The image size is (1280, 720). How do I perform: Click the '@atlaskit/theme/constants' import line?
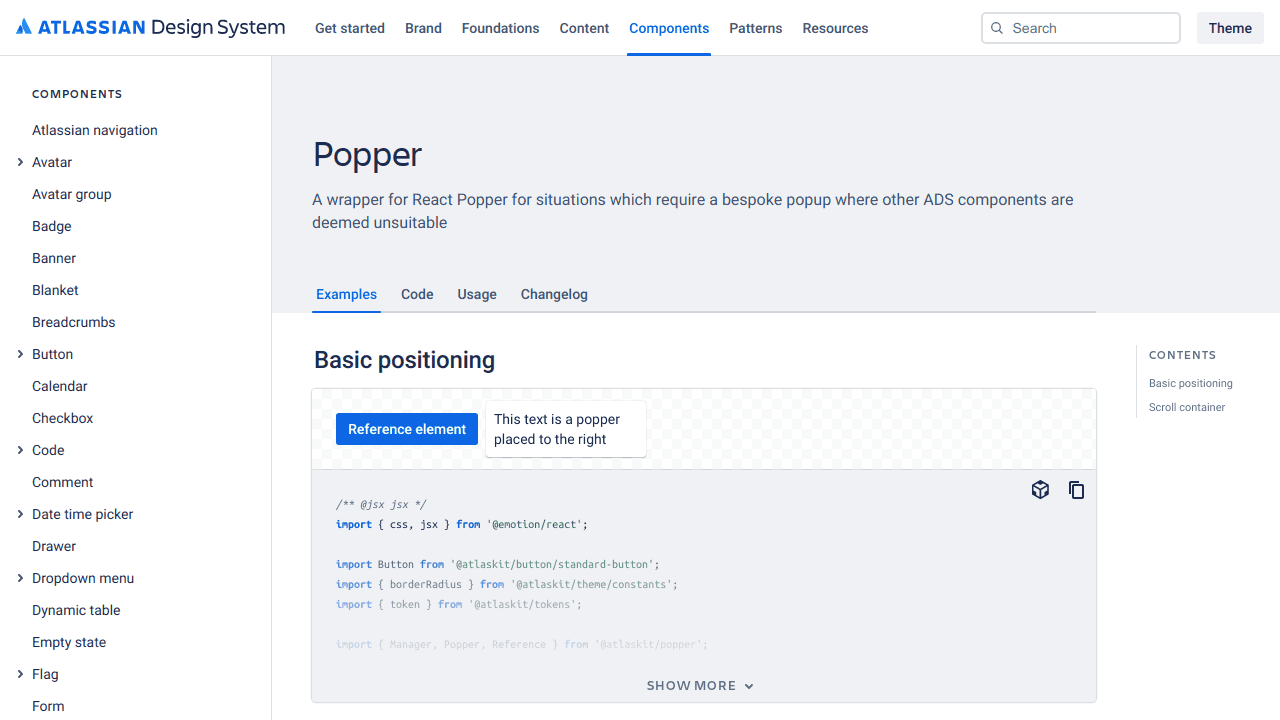pos(507,584)
